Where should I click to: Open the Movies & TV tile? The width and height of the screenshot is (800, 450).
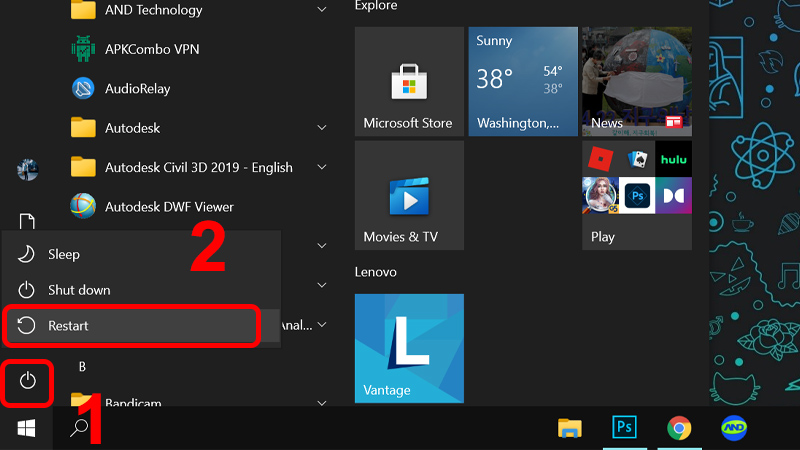(x=409, y=195)
